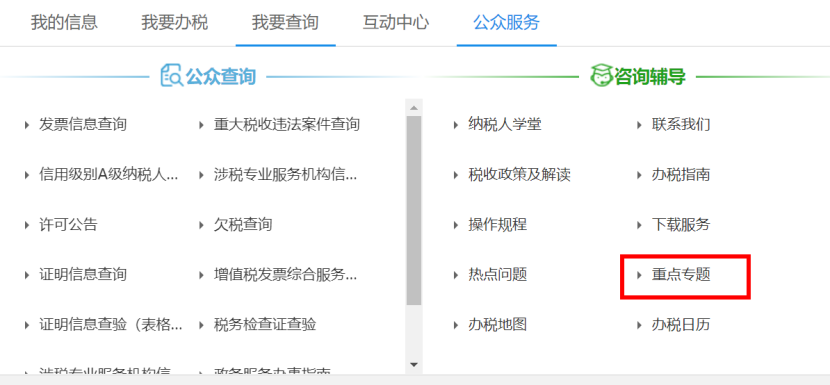Open 重大税收违法案件查询 link

tap(287, 125)
